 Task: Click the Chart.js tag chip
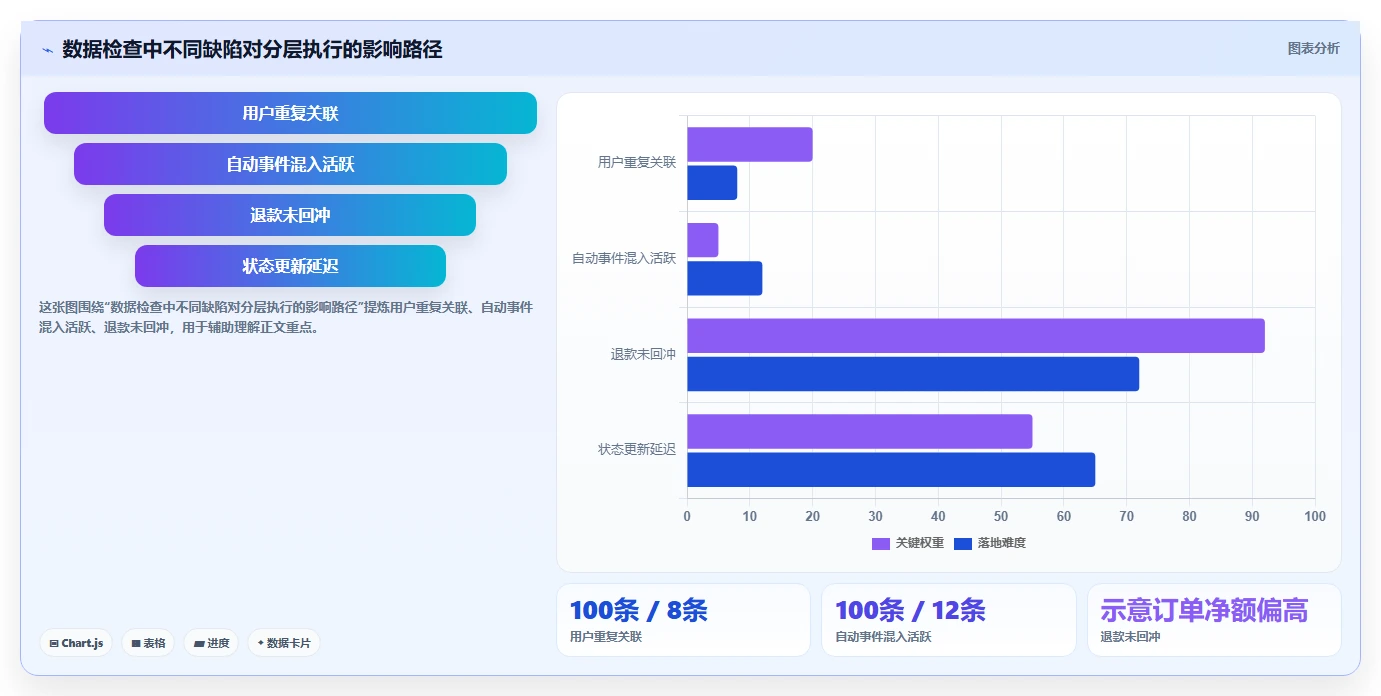pyautogui.click(x=76, y=643)
